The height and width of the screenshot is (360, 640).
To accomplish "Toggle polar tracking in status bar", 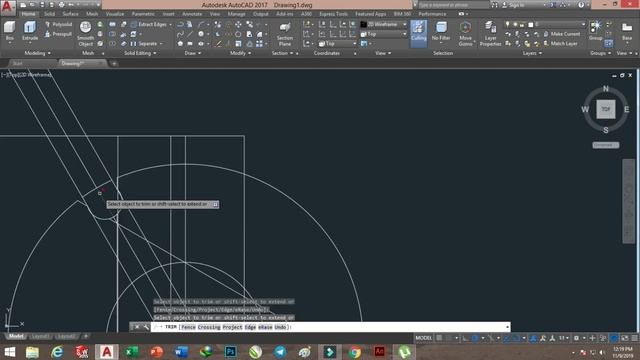I will (475, 338).
